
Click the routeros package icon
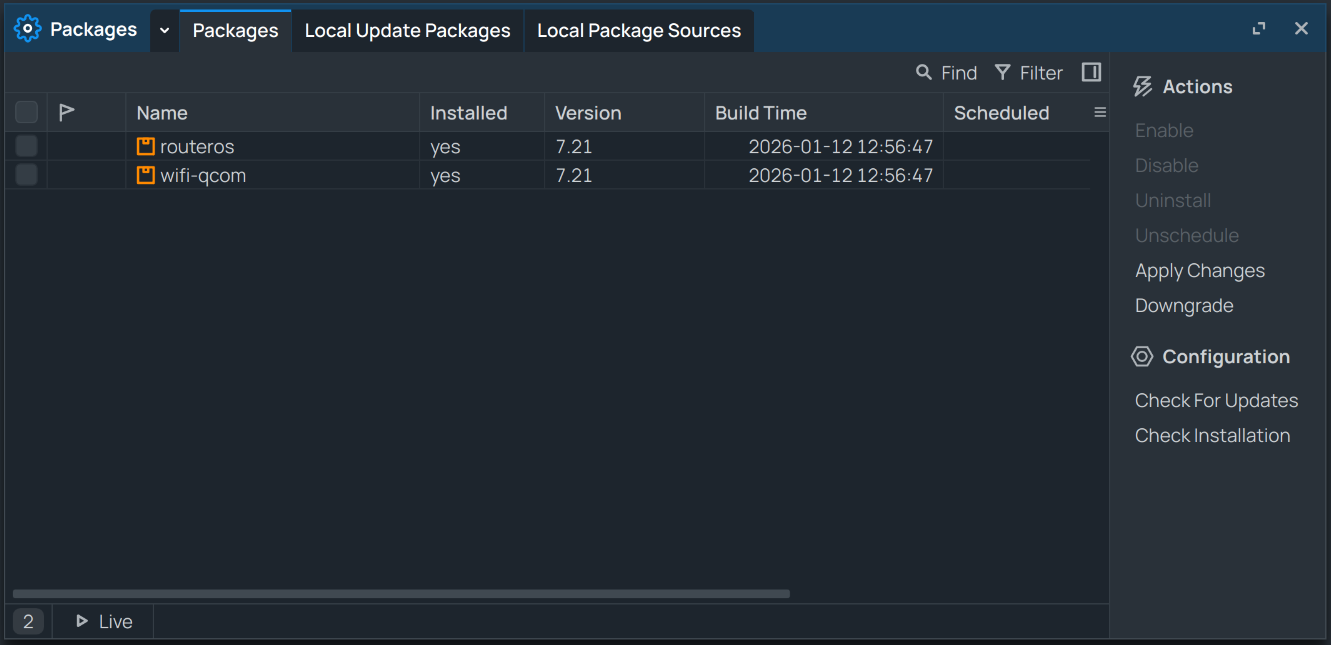click(x=146, y=147)
